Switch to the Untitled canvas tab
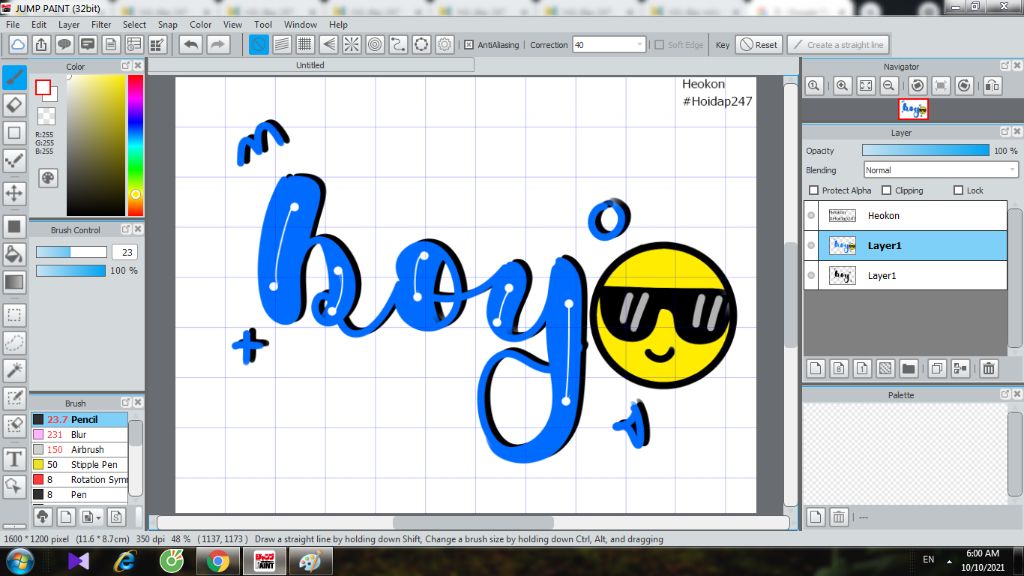1024x576 pixels. (310, 65)
